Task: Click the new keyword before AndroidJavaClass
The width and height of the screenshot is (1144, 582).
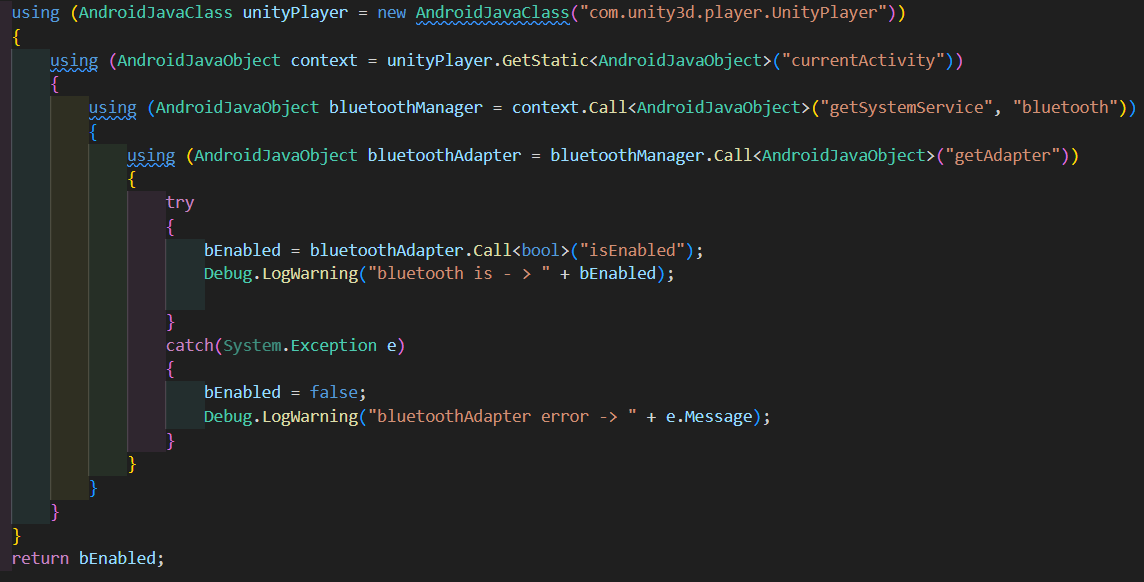Action: coord(392,13)
